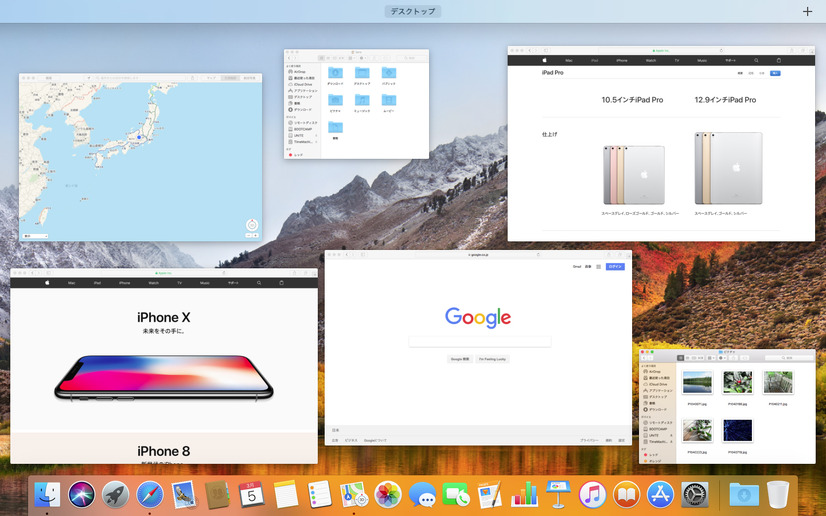Open ピクチャ folder in home Finder window
This screenshot has height=516, width=826.
click(335, 102)
